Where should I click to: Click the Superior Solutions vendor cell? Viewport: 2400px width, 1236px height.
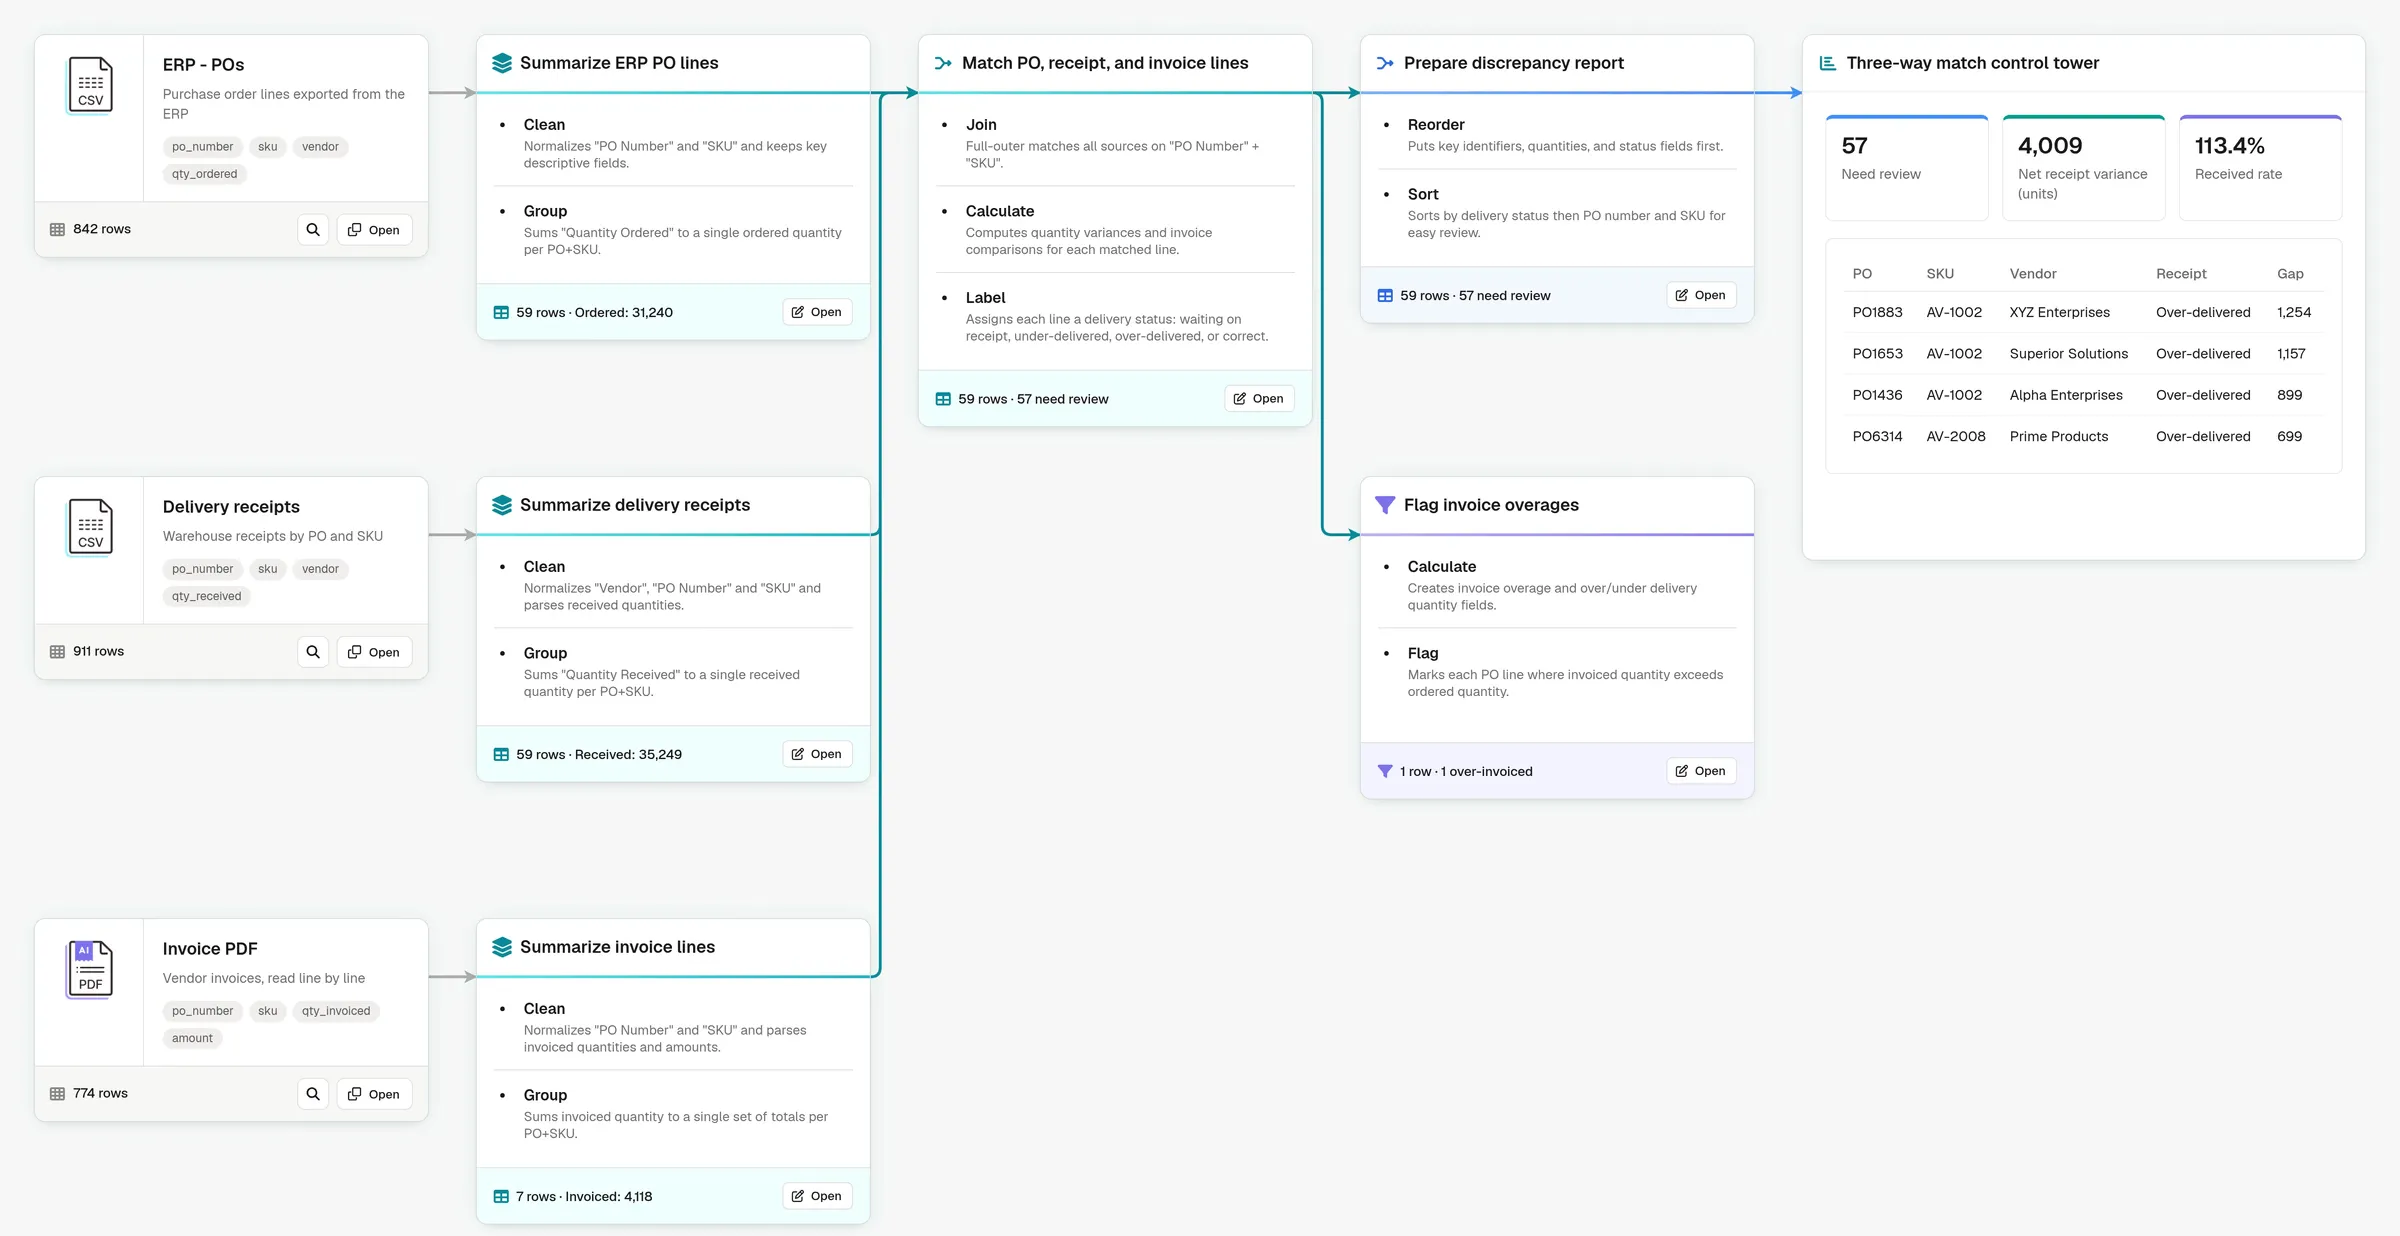2068,354
